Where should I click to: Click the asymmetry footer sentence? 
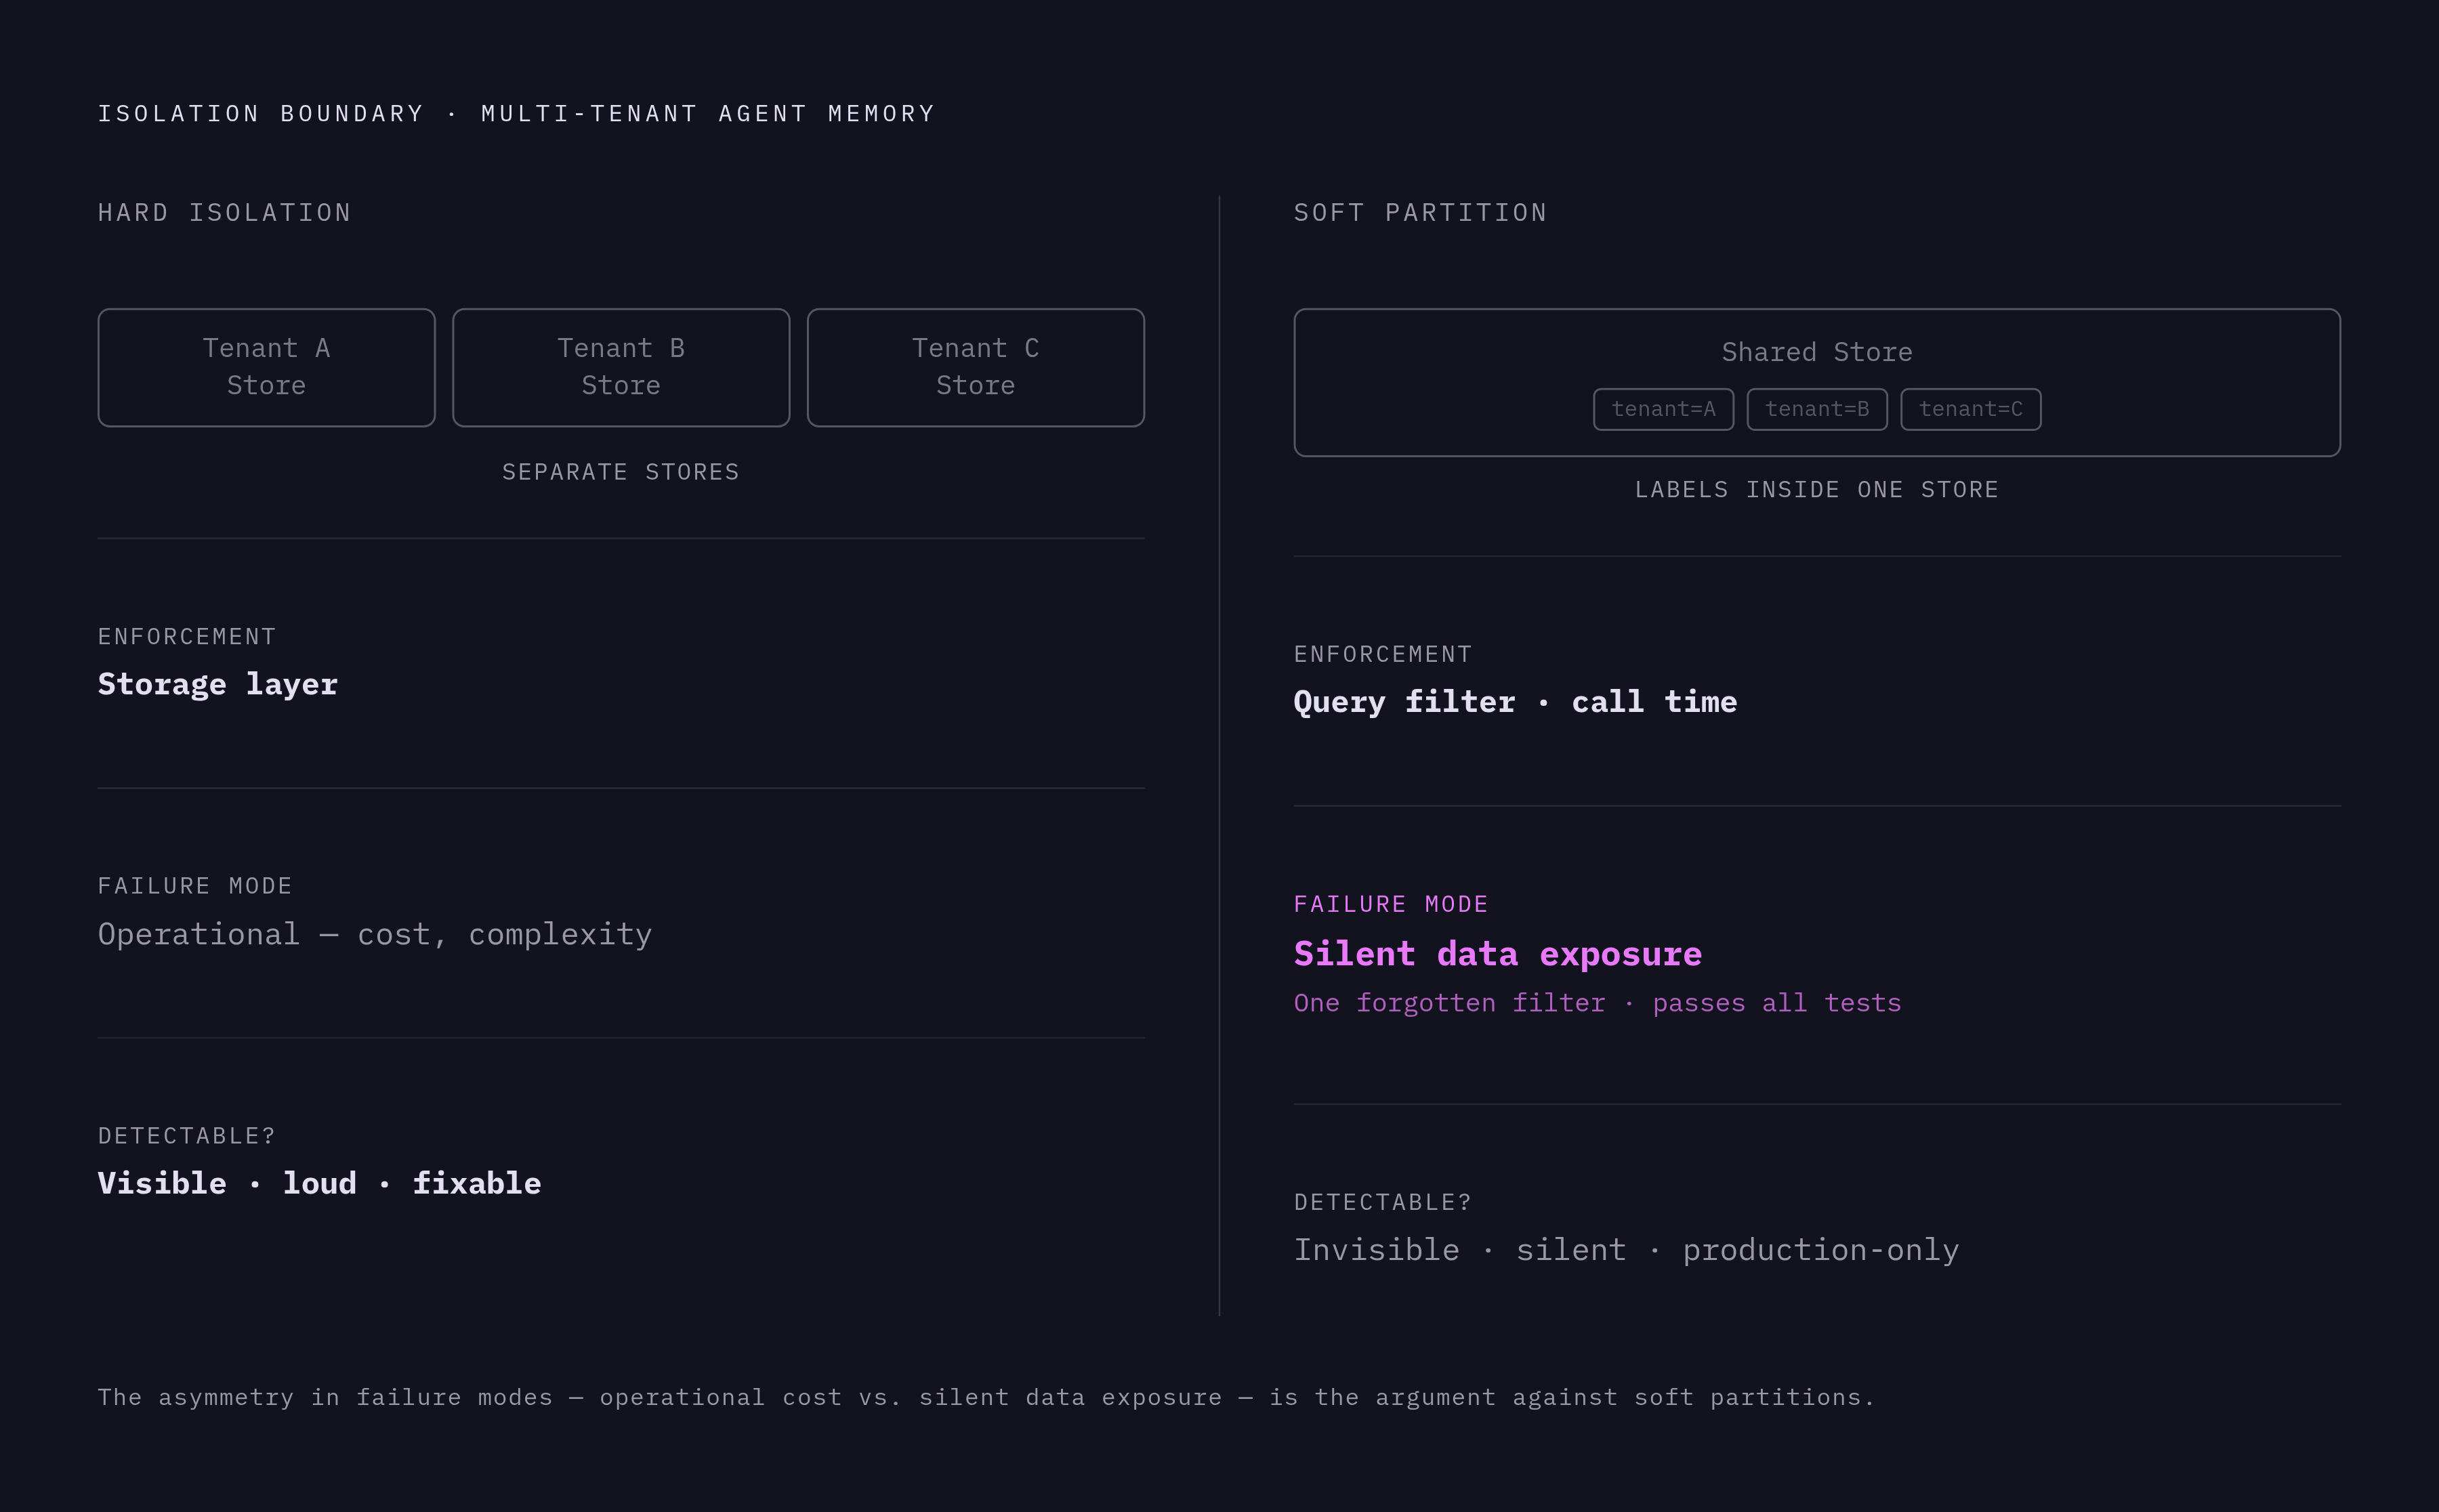click(x=986, y=1397)
